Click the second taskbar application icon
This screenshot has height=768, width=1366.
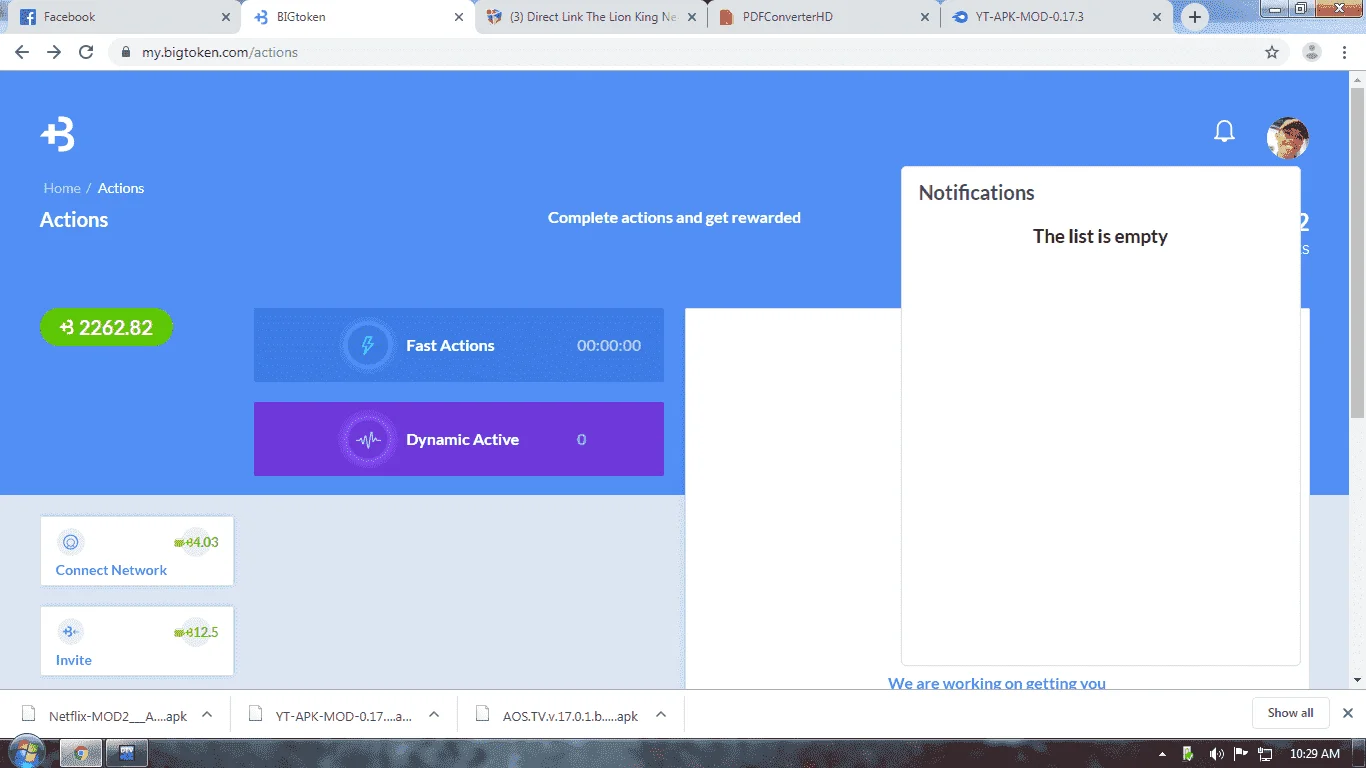127,753
